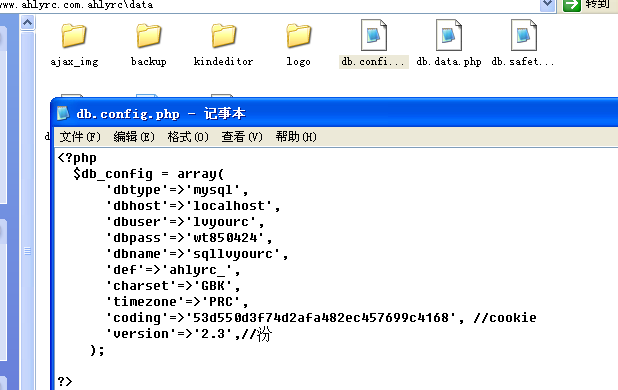
Task: Click the Notepad icon in the title bar
Action: (x=63, y=113)
